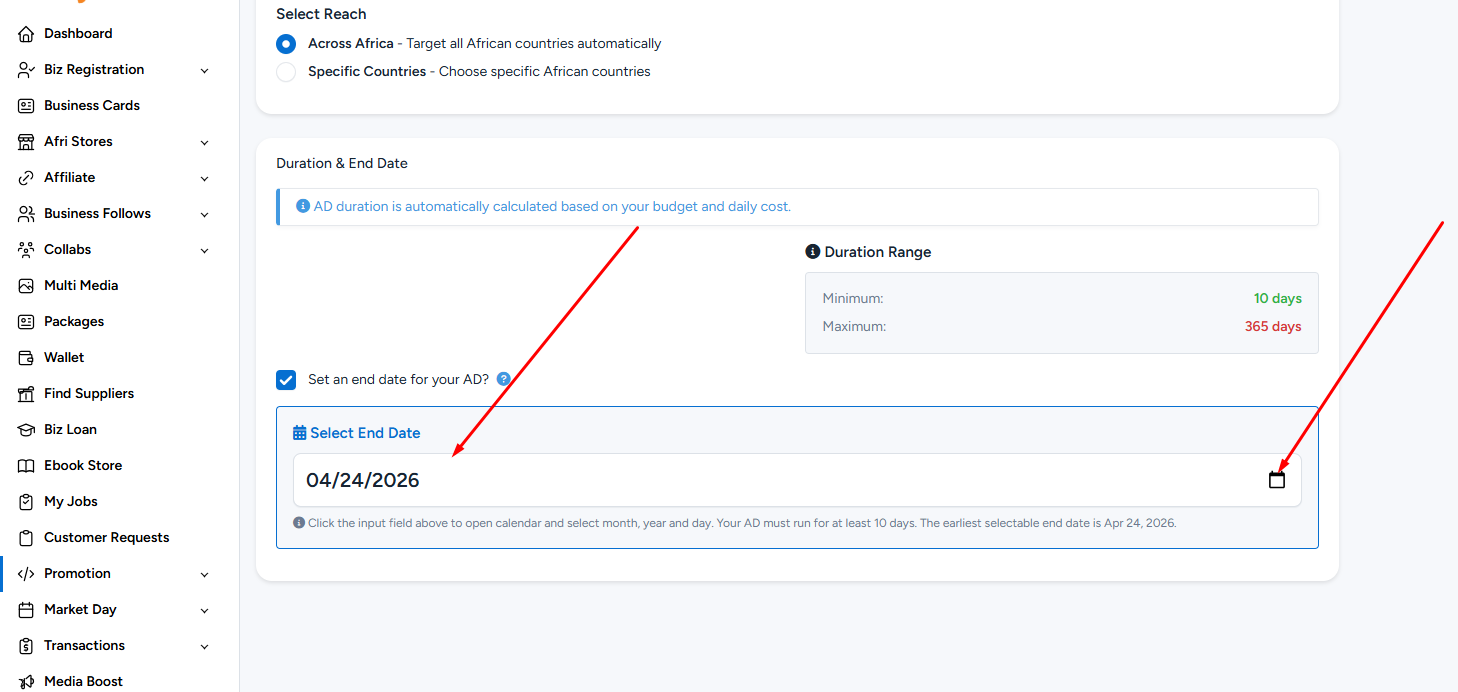The width and height of the screenshot is (1458, 692).
Task: Click the Afri Stores shop icon
Action: pos(26,142)
